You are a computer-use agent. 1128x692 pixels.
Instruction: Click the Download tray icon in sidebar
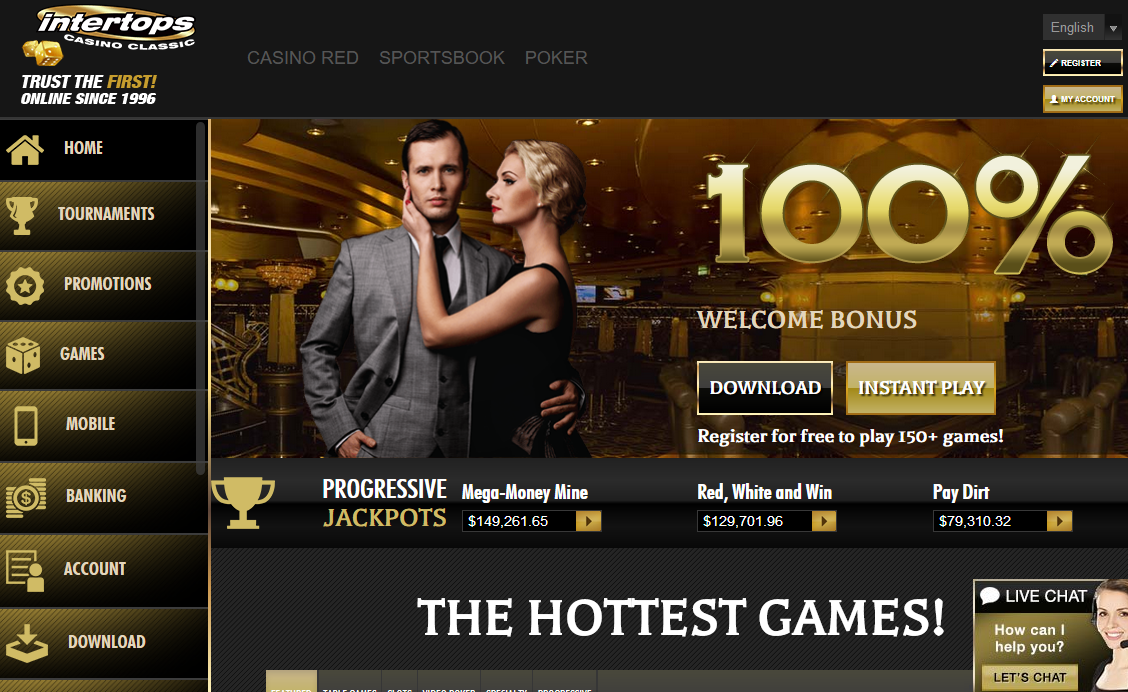pos(27,643)
